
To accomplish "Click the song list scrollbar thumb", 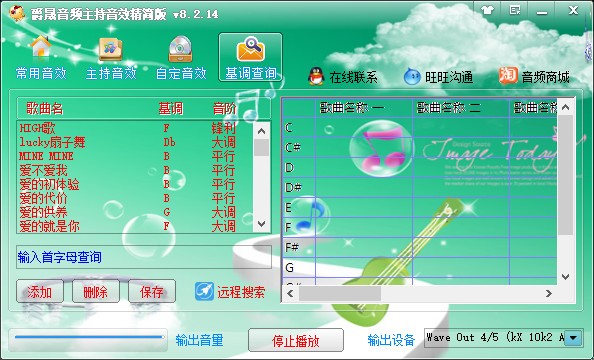I will 261,148.
